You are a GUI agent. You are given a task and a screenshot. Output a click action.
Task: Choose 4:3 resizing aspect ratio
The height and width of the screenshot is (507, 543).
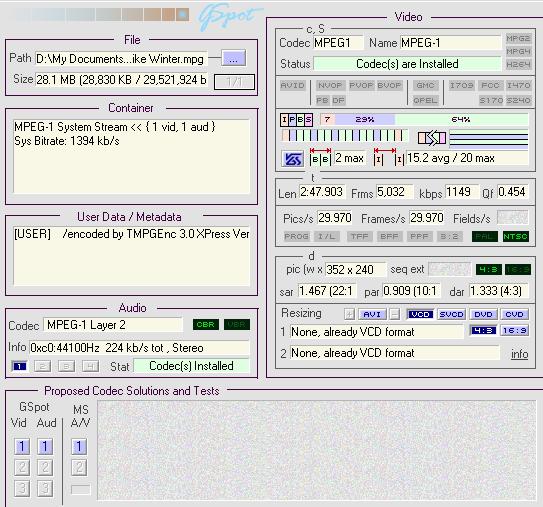click(x=483, y=330)
